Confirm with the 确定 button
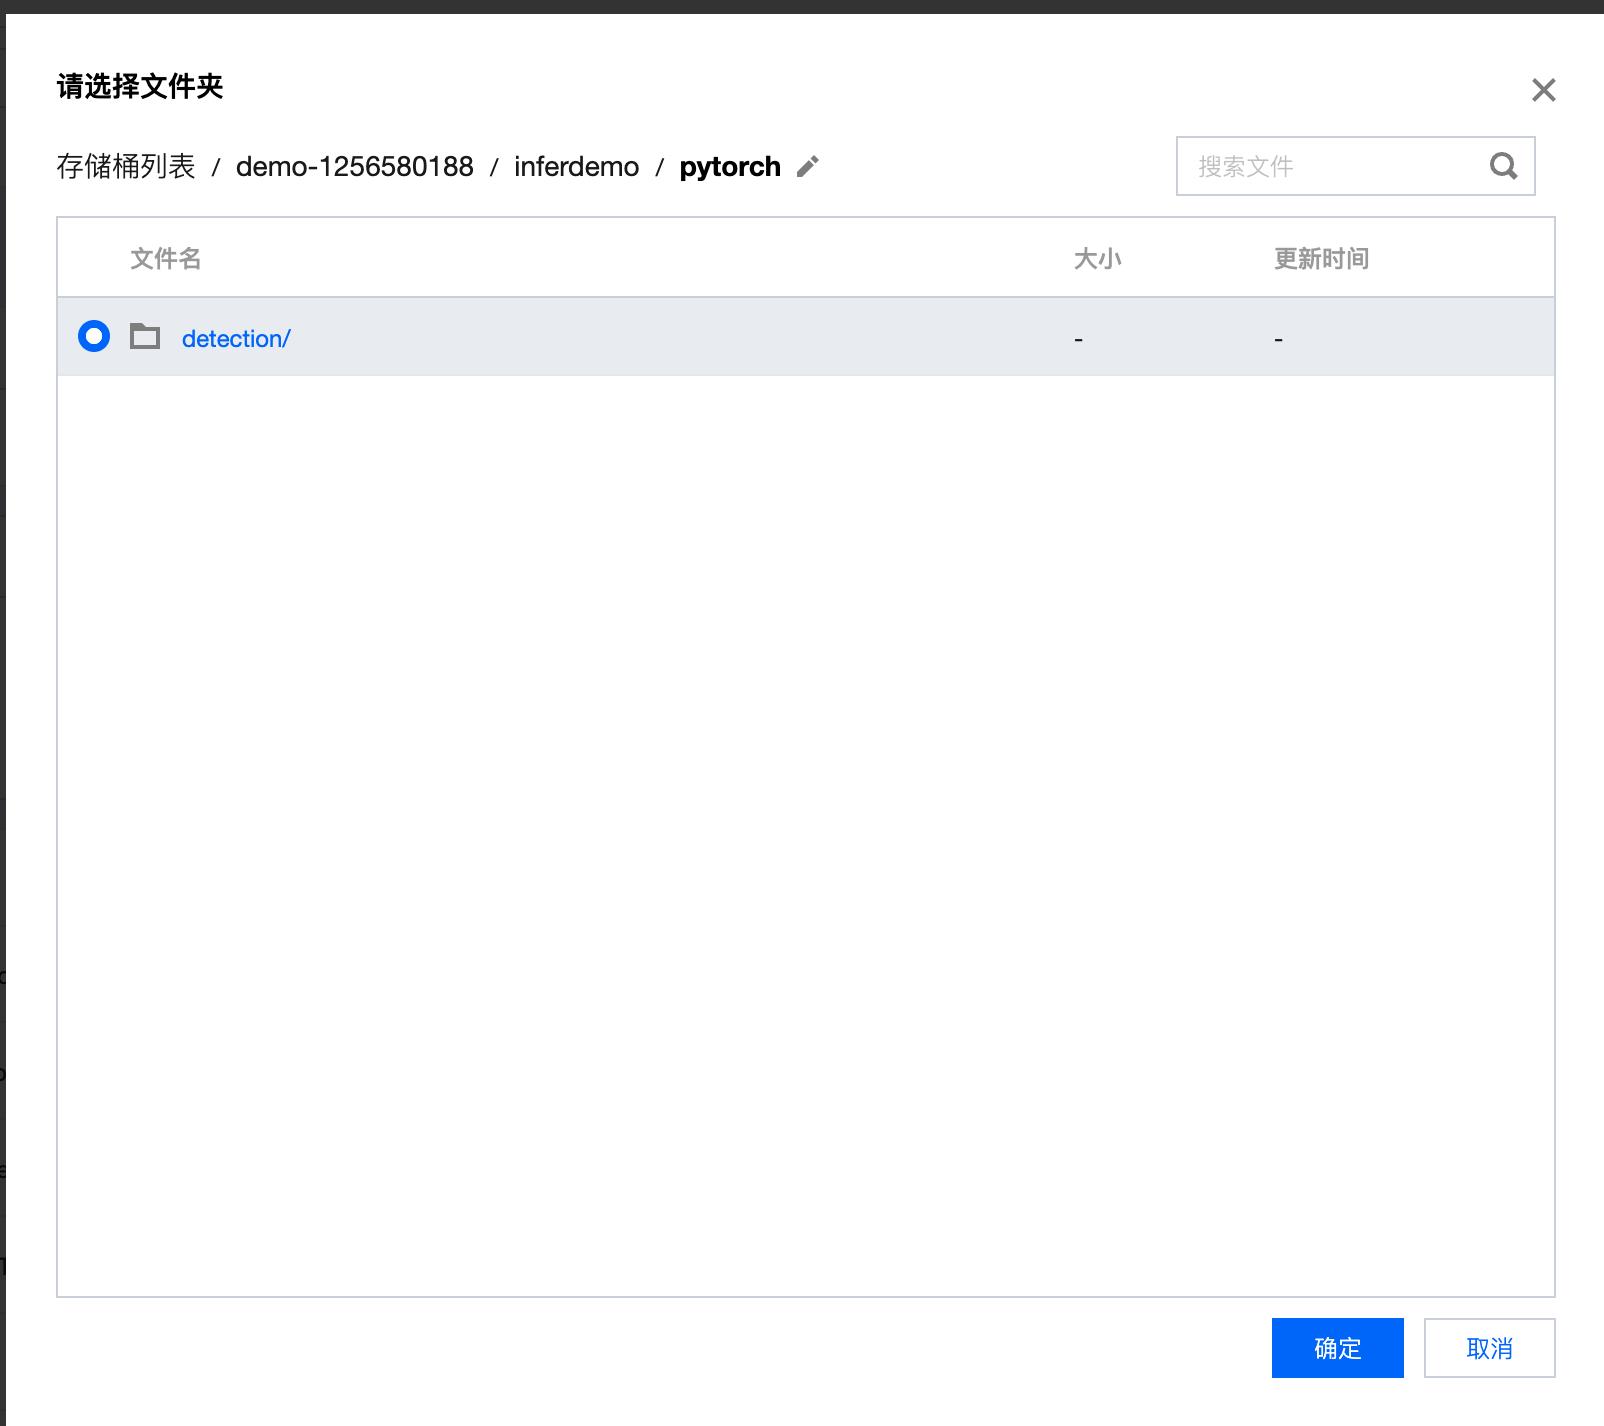1604x1426 pixels. (x=1338, y=1348)
